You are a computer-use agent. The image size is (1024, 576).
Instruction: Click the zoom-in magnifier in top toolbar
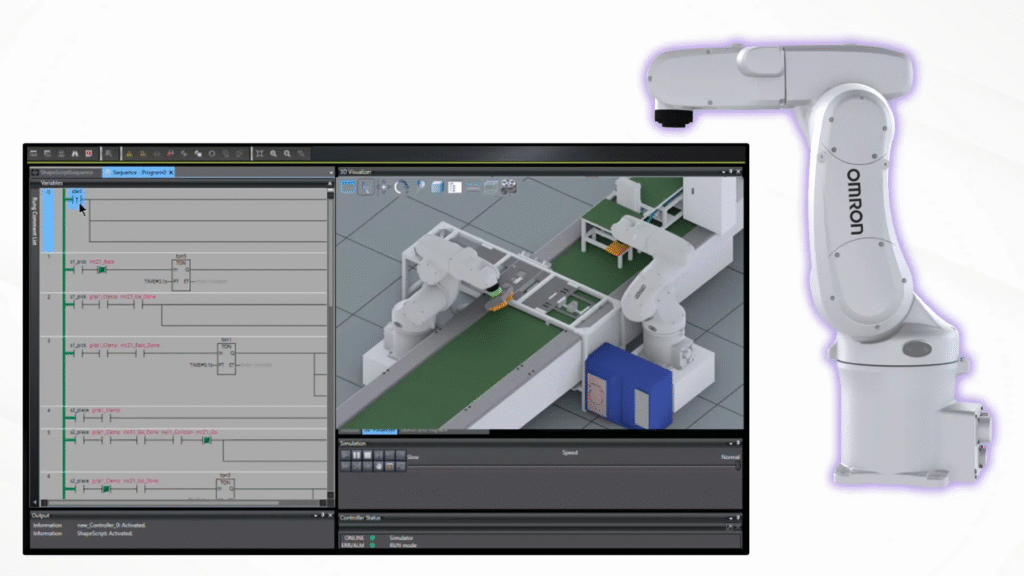tap(274, 153)
